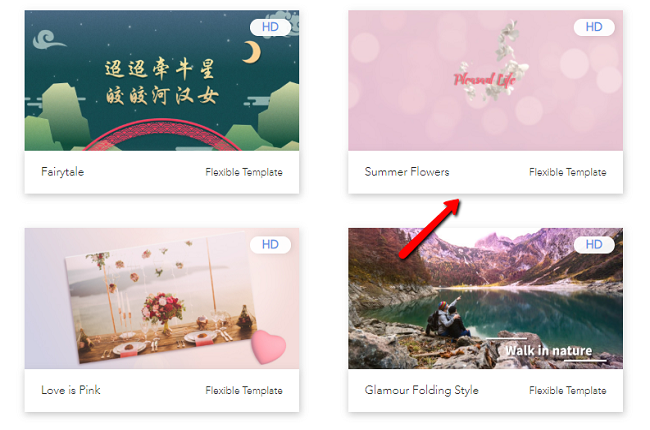
Task: Click the Pleasant Life floral logo
Action: click(x=488, y=66)
